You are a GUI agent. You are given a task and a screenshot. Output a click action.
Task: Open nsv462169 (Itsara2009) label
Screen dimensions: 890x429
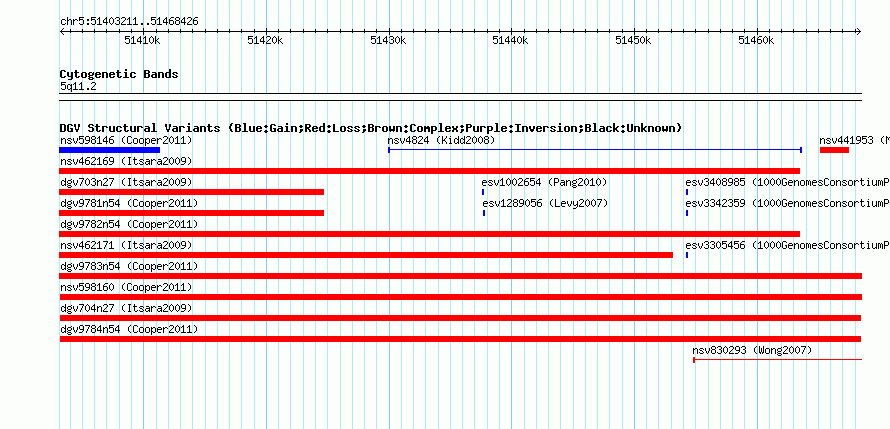[x=126, y=161]
